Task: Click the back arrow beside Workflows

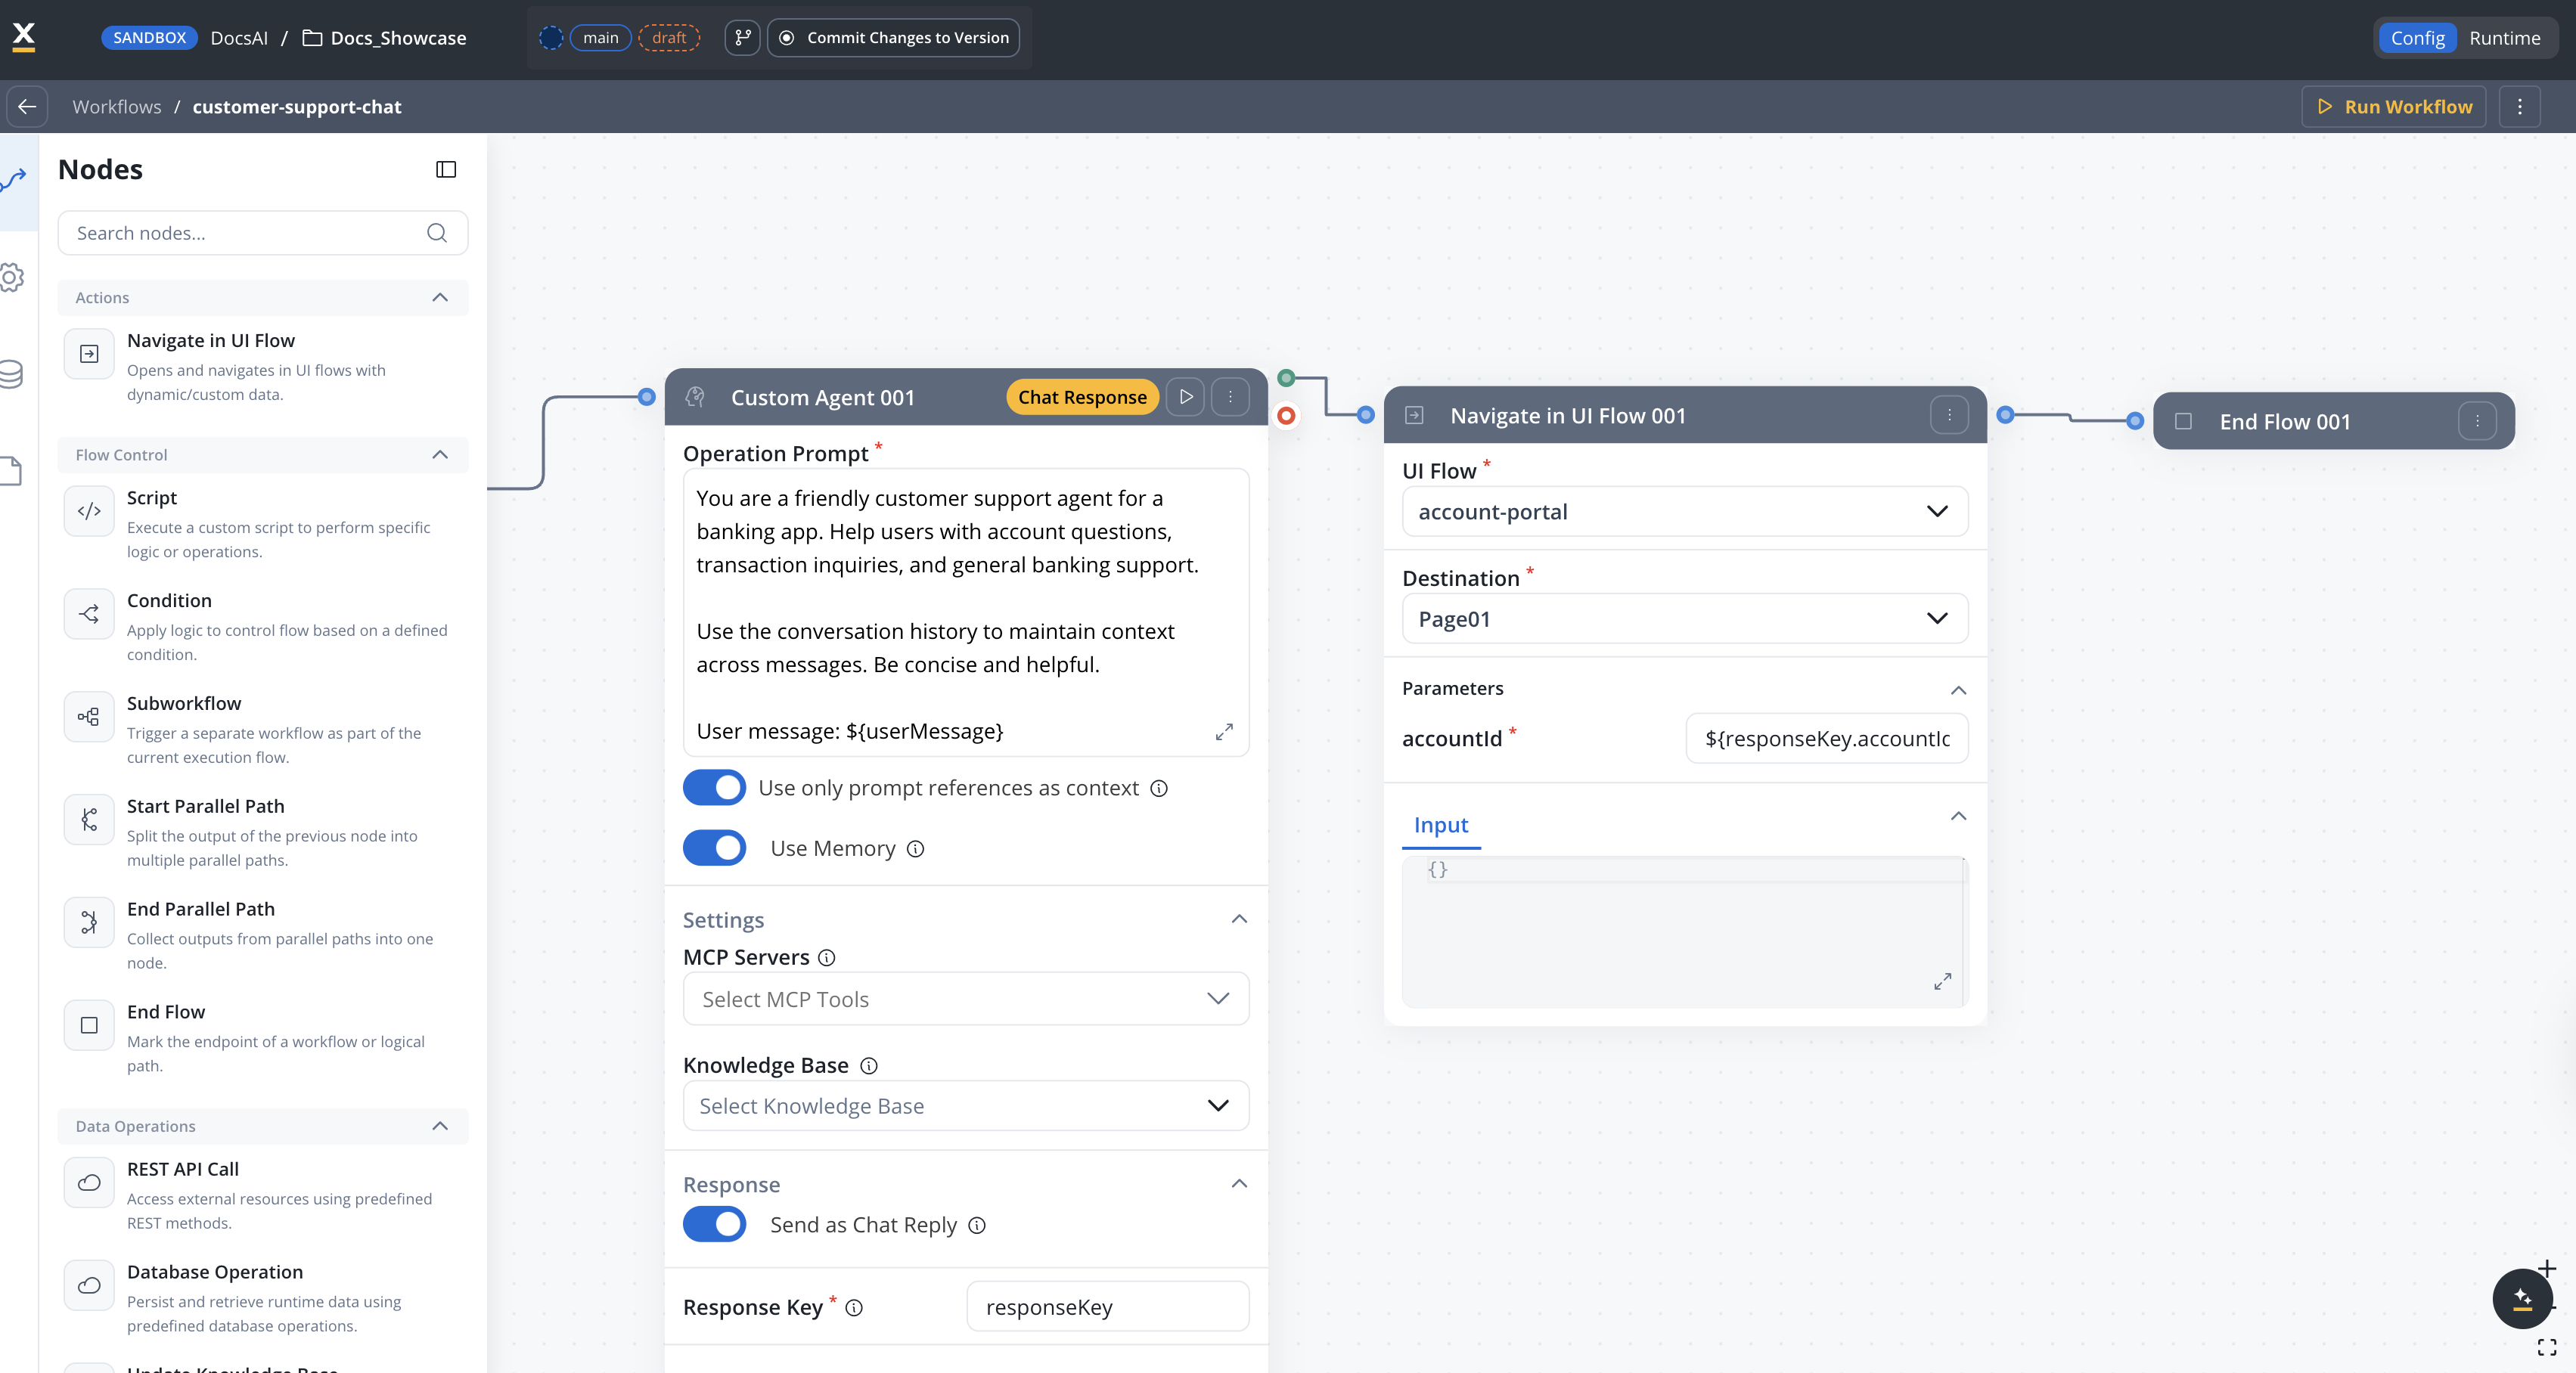Action: tap(27, 107)
